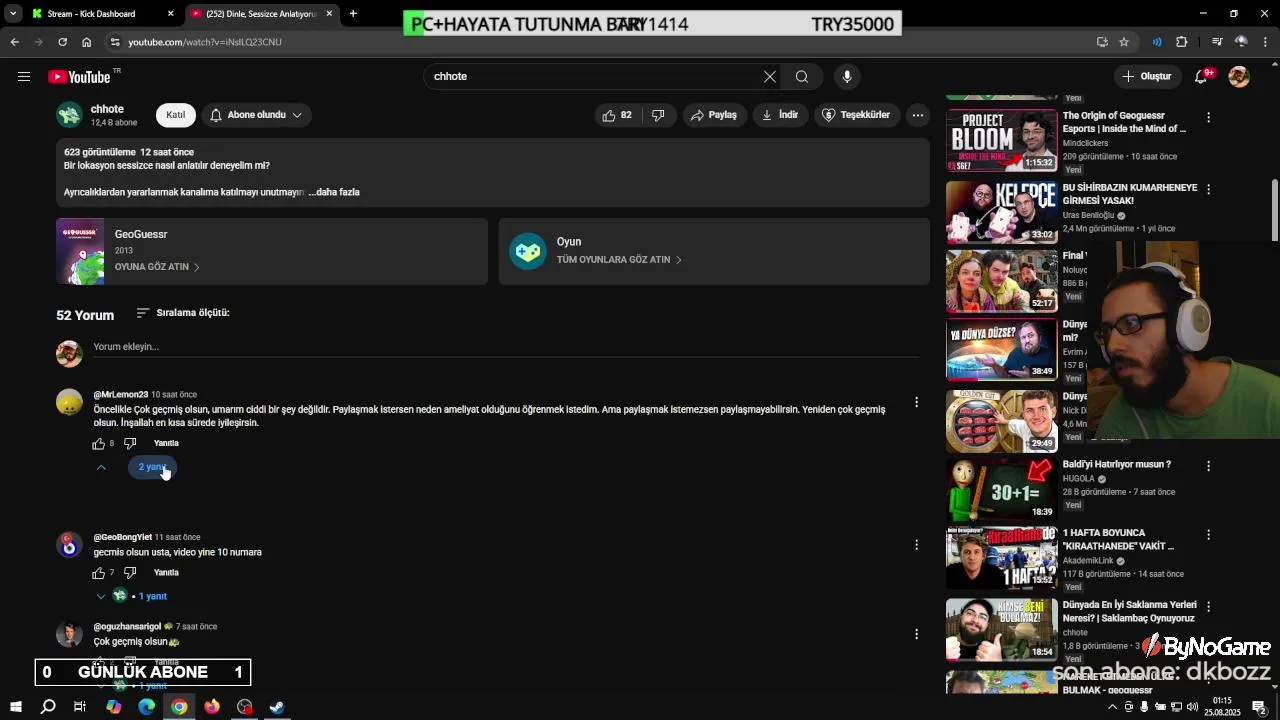Click the Paylaş share button
This screenshot has width=1280, height=720.
[x=714, y=115]
